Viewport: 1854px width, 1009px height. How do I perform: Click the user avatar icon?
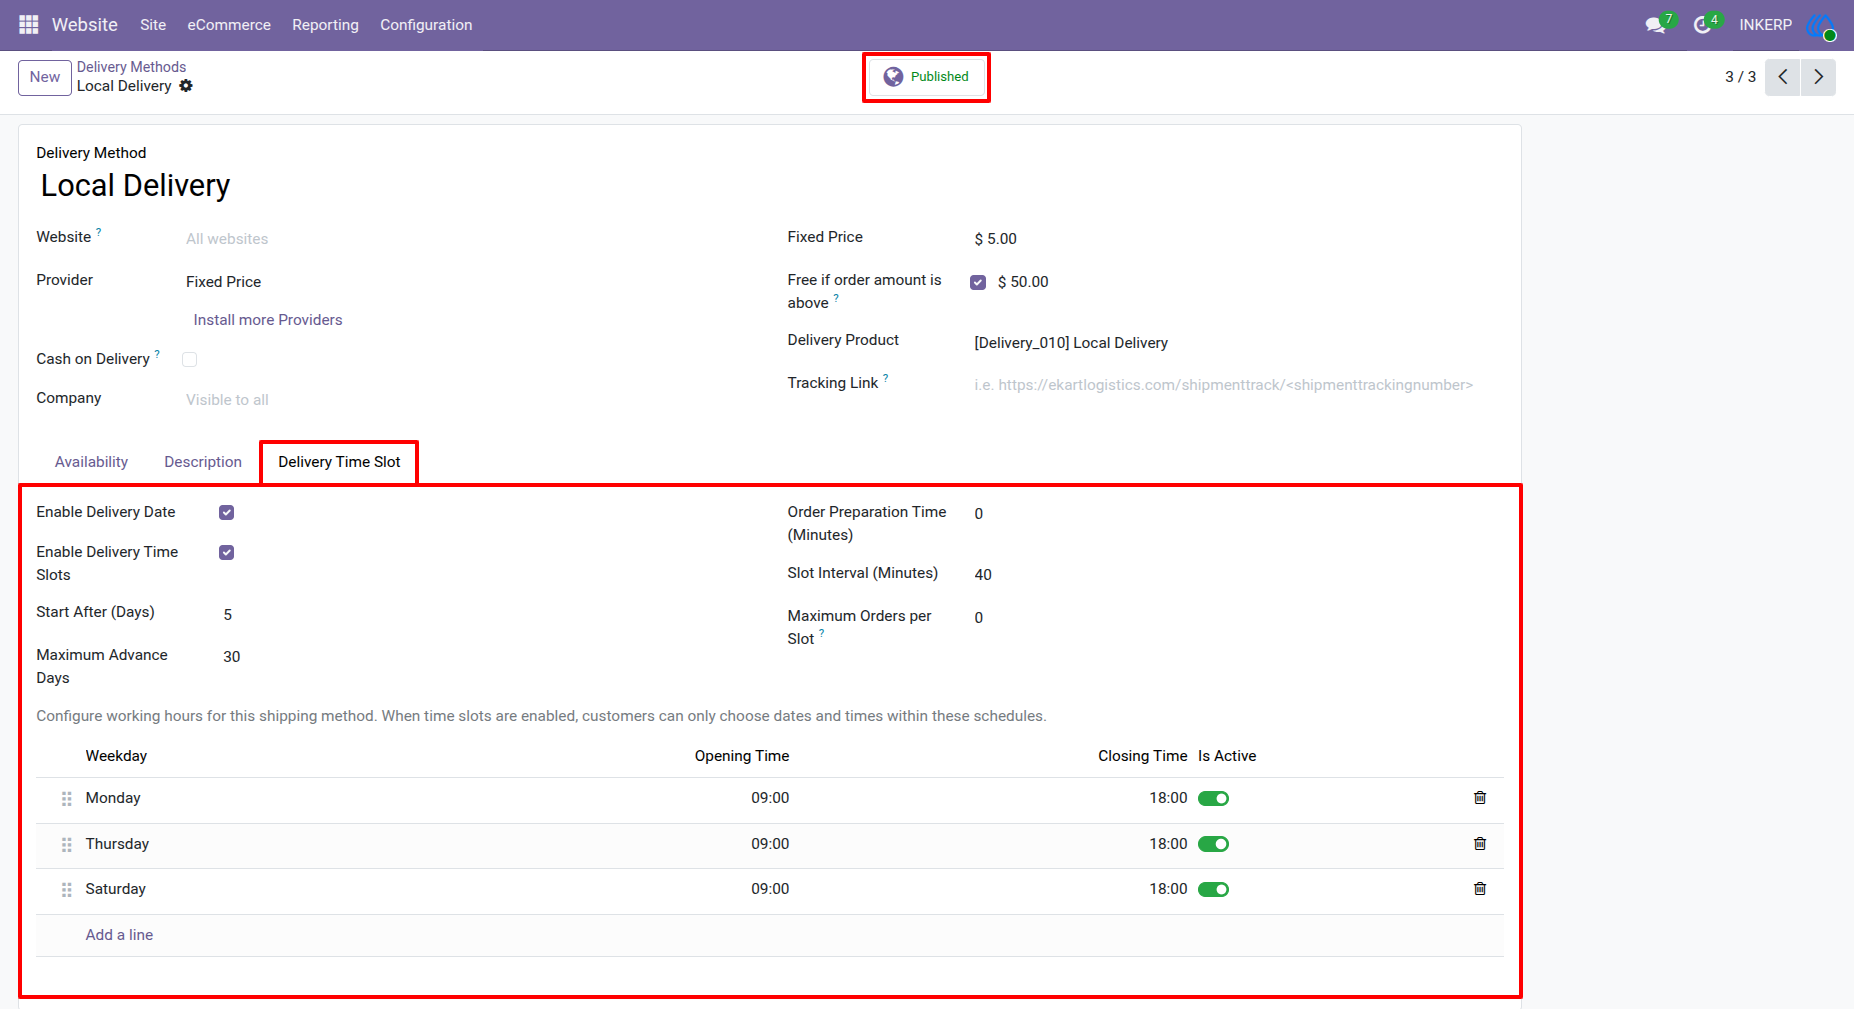(1820, 25)
